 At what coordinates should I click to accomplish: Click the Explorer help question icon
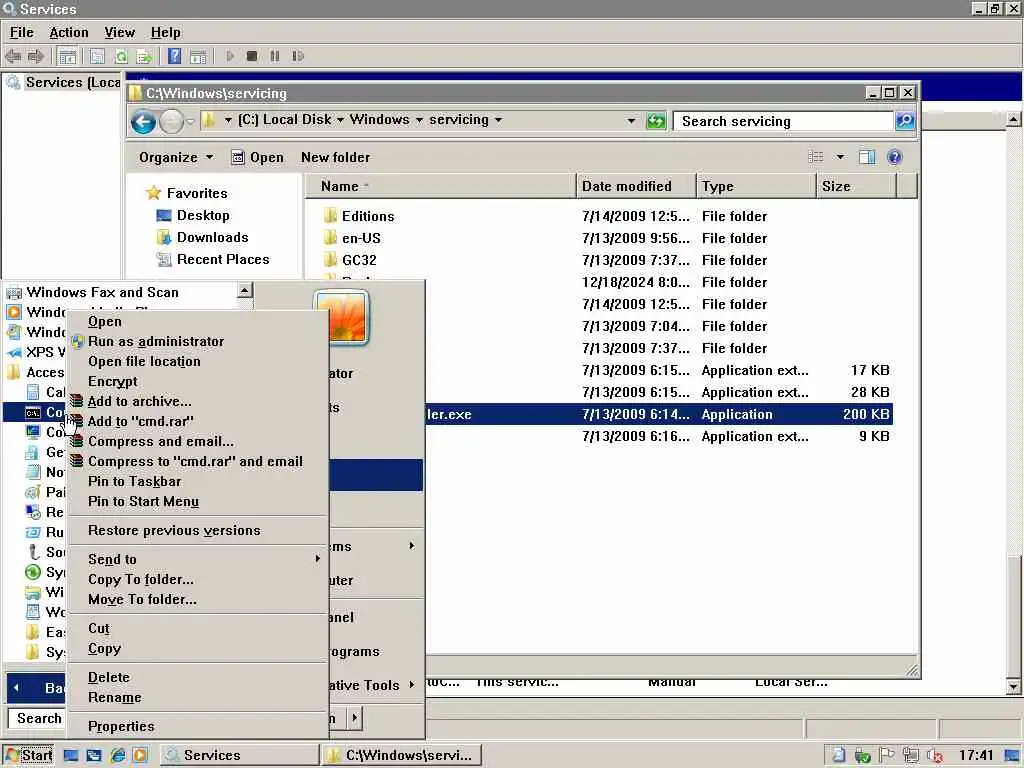click(x=895, y=157)
